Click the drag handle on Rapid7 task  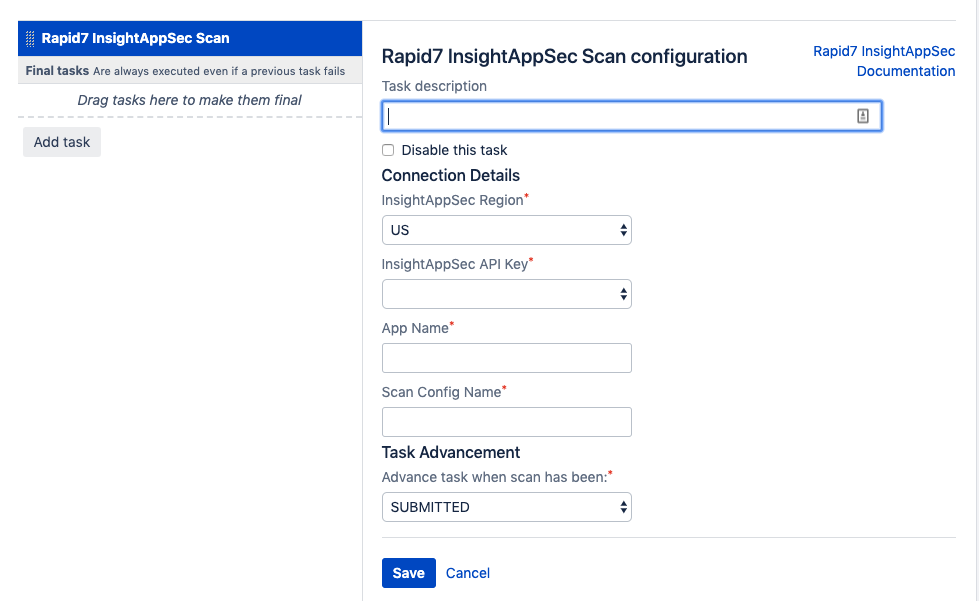(31, 39)
